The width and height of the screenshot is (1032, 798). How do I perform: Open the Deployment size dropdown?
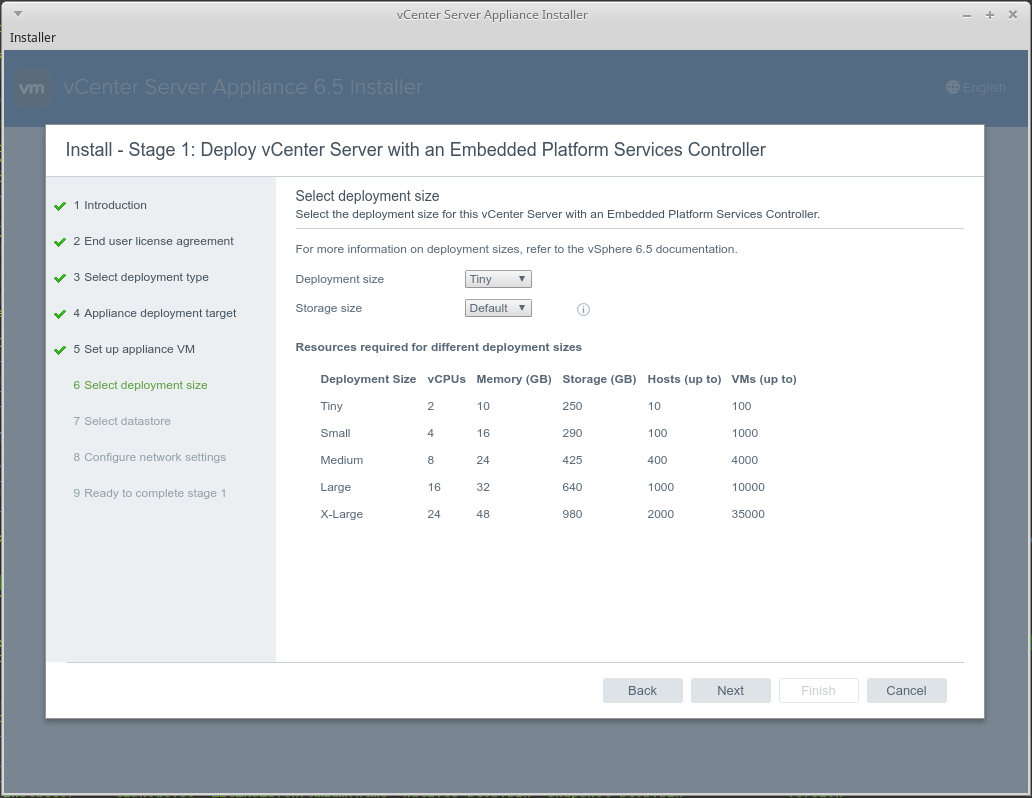tap(498, 279)
